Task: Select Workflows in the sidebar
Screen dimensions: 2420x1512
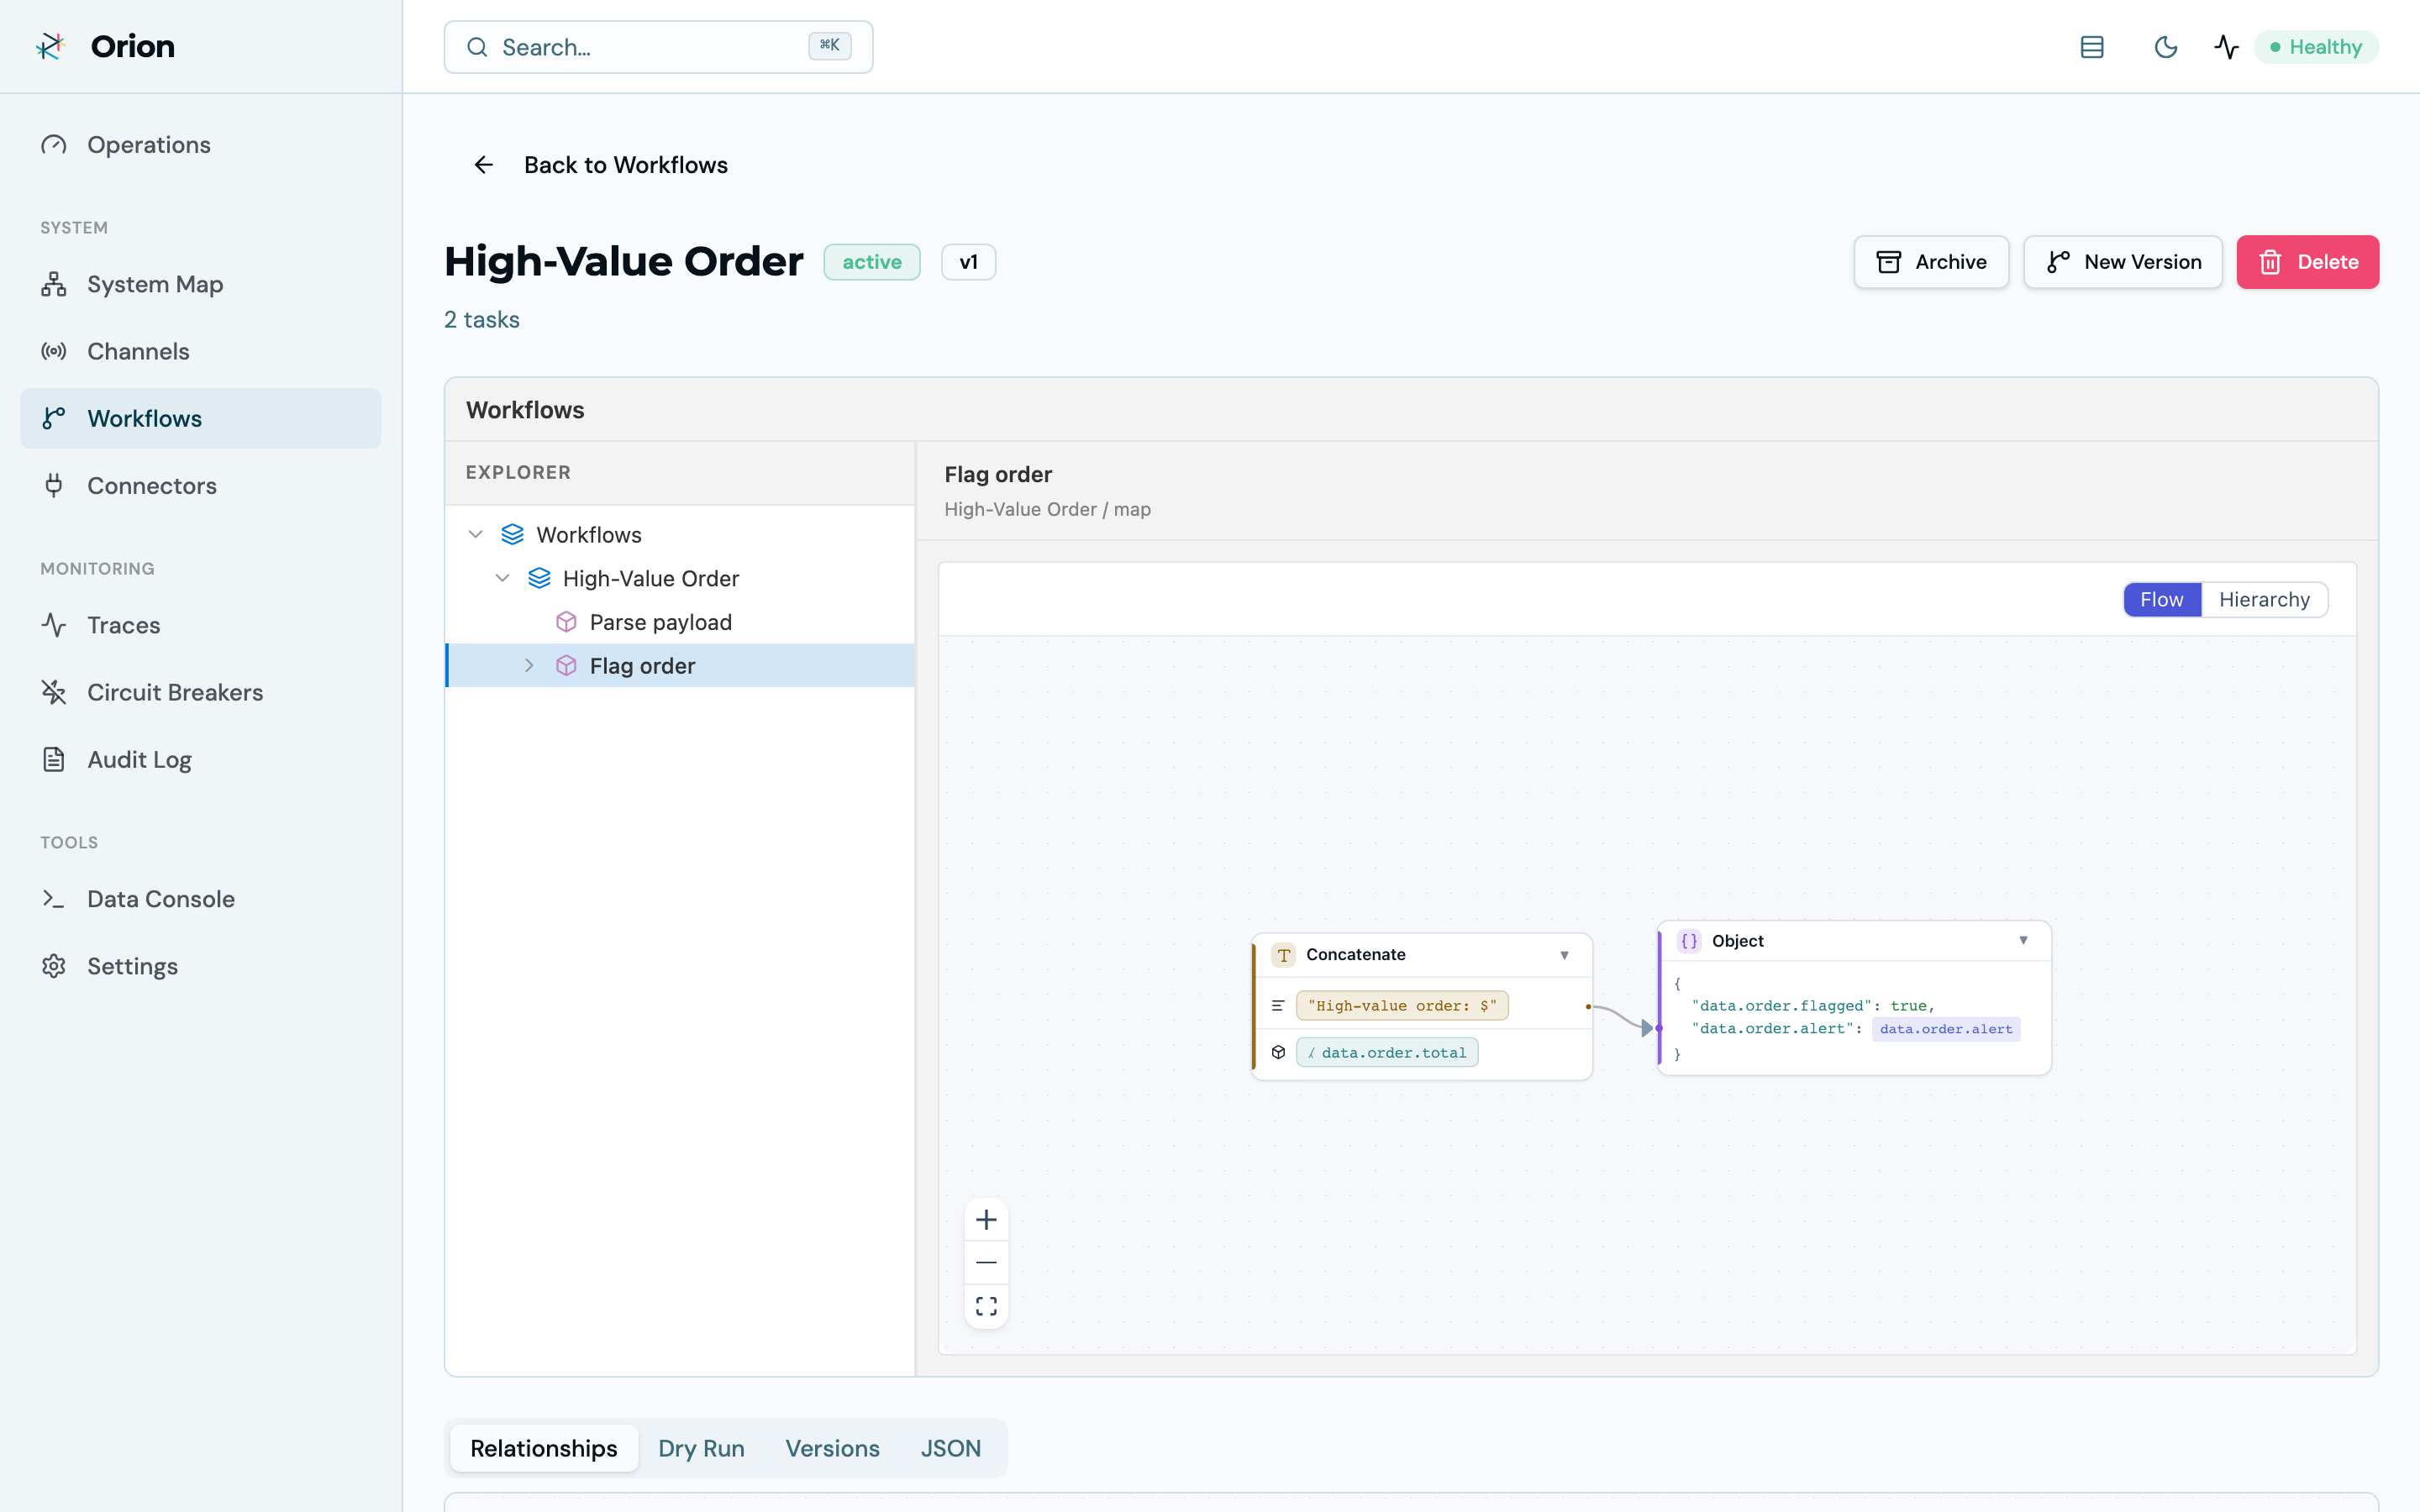Action: [200, 418]
